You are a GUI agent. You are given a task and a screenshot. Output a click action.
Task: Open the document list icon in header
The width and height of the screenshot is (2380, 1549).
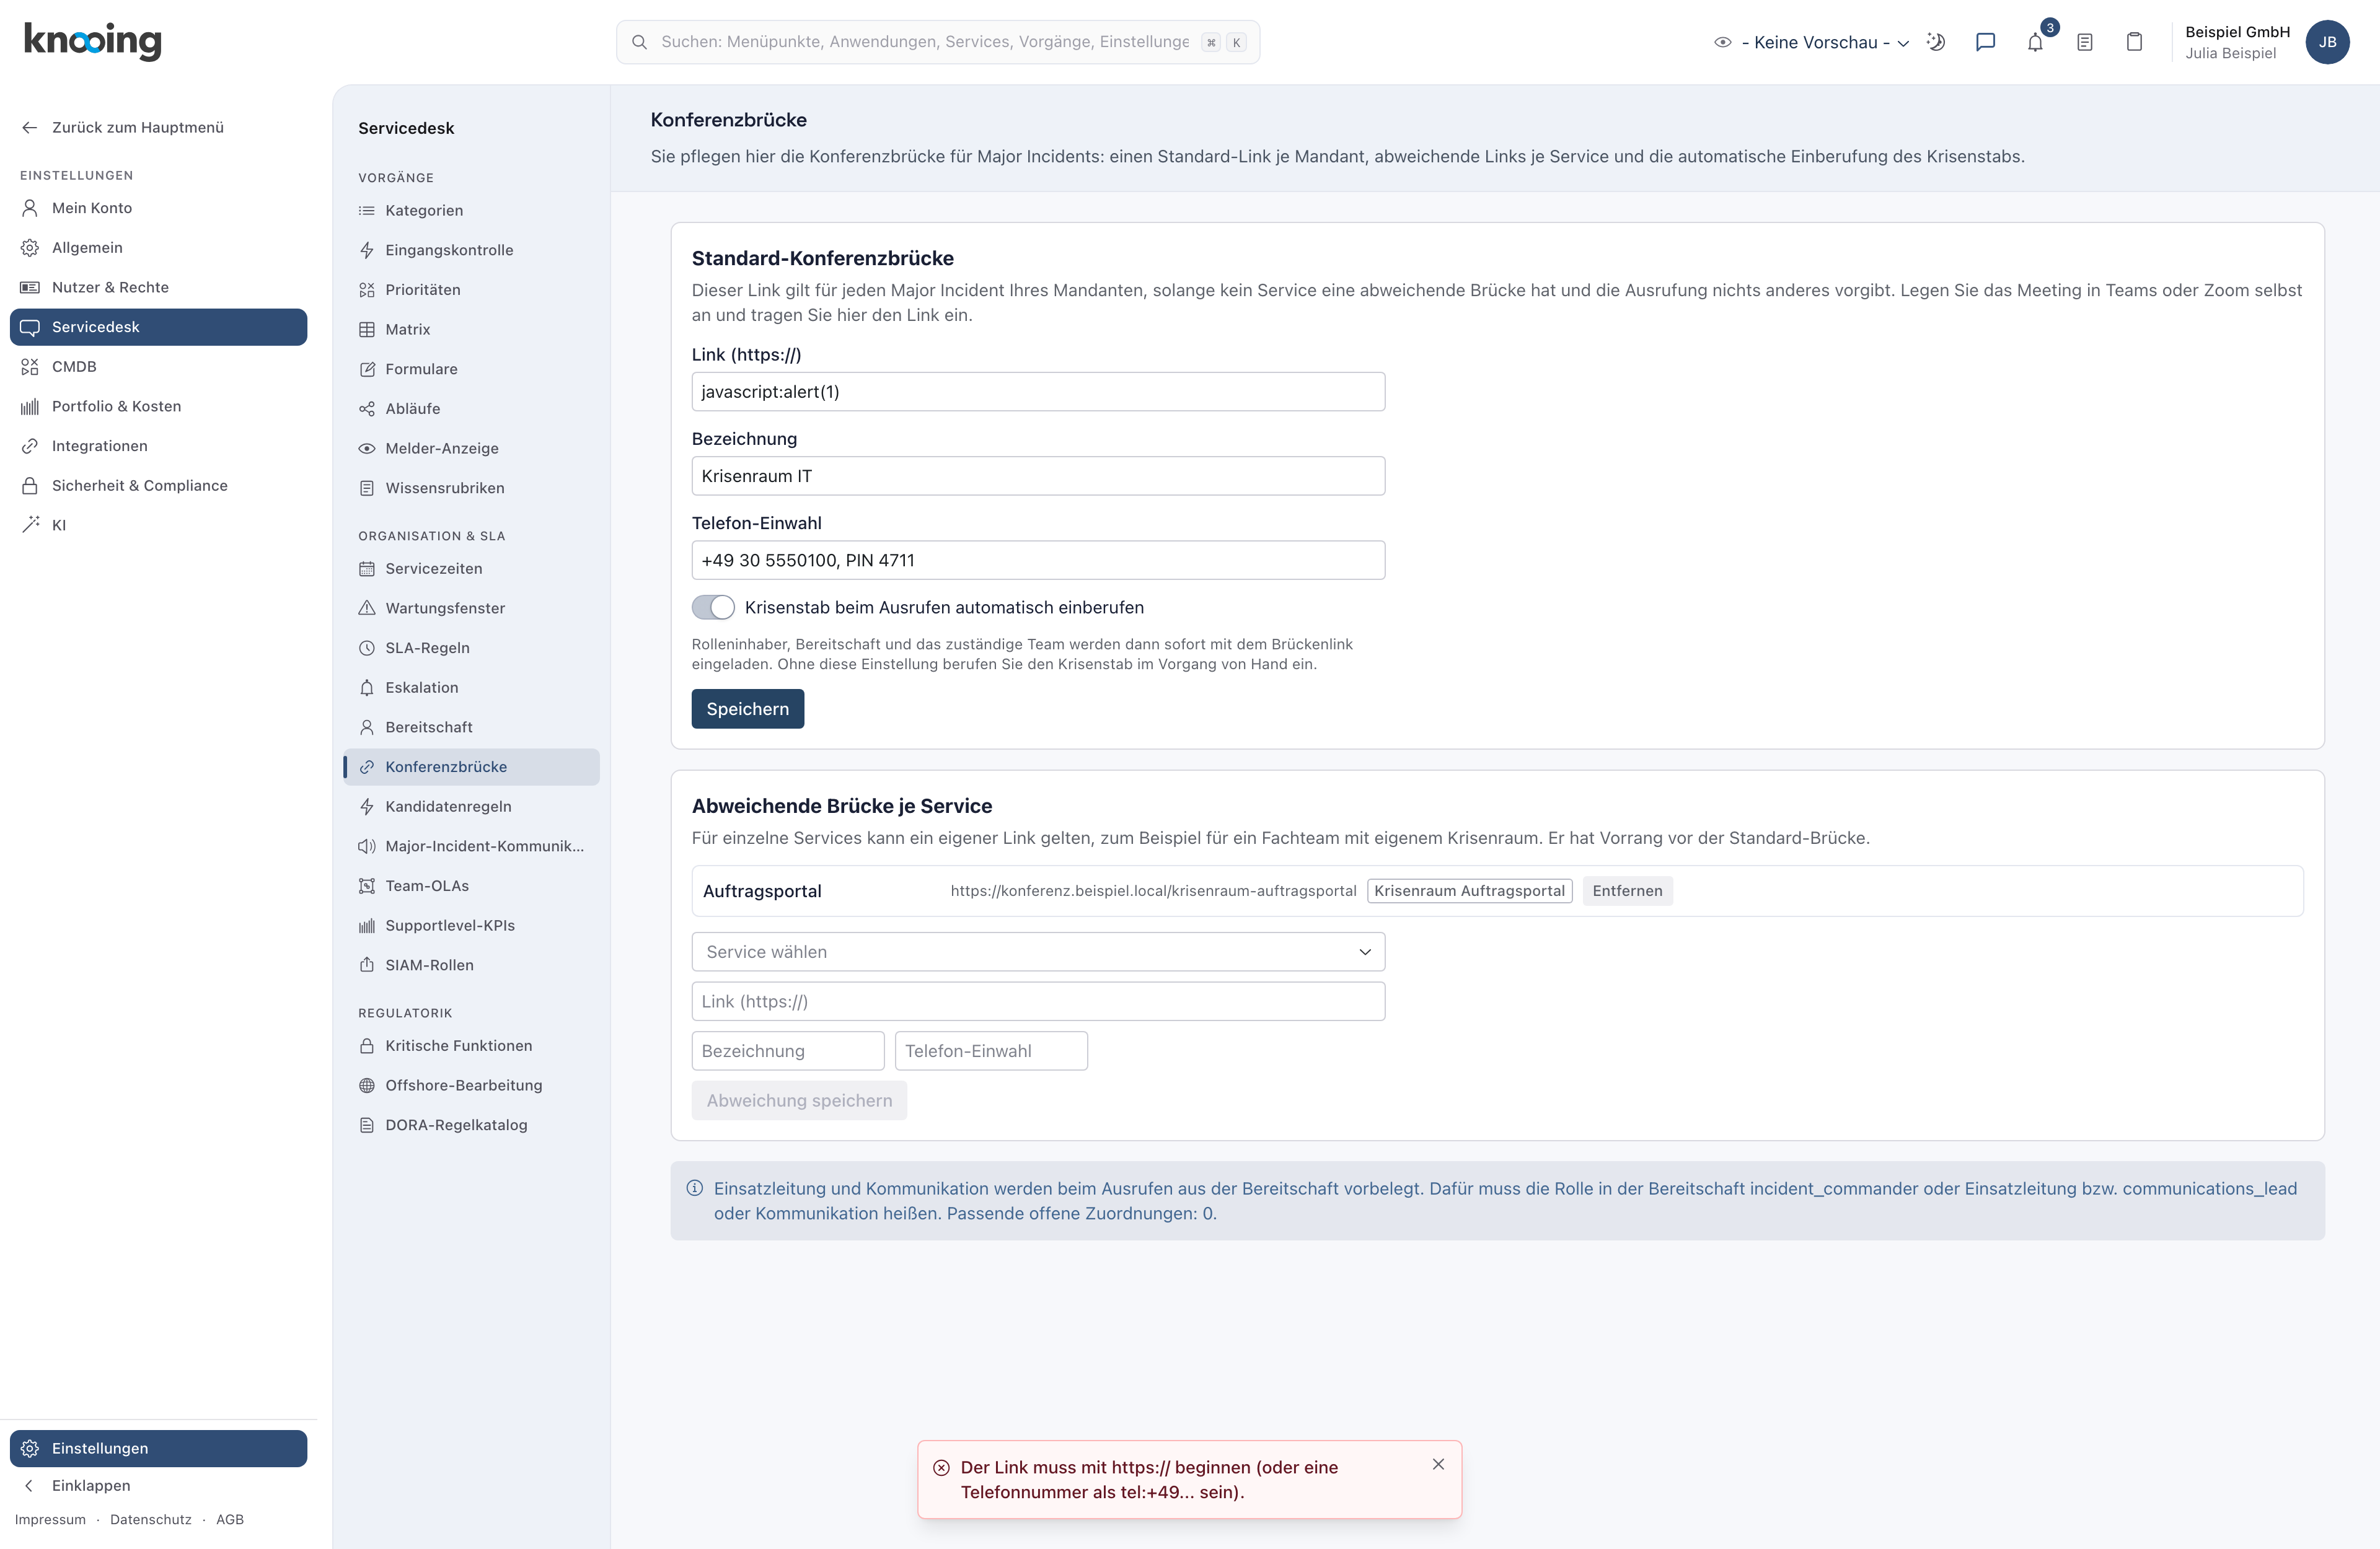pyautogui.click(x=2085, y=42)
